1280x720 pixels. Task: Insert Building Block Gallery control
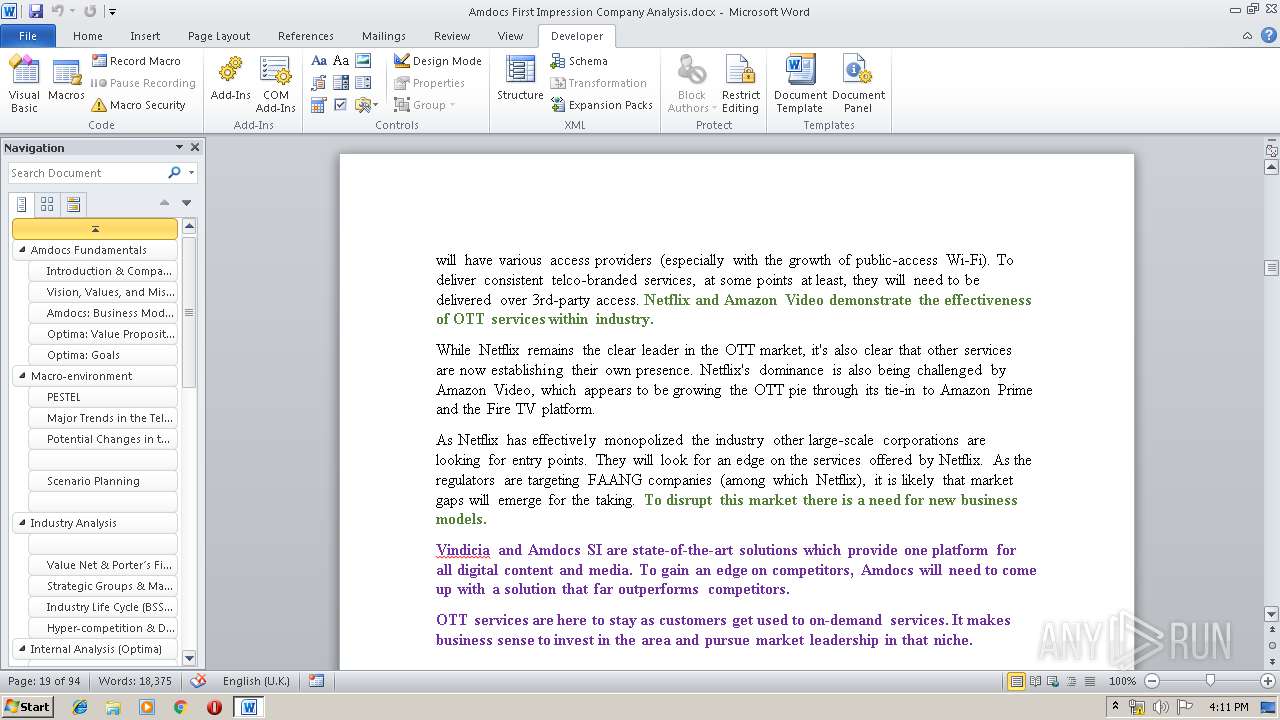(319, 83)
